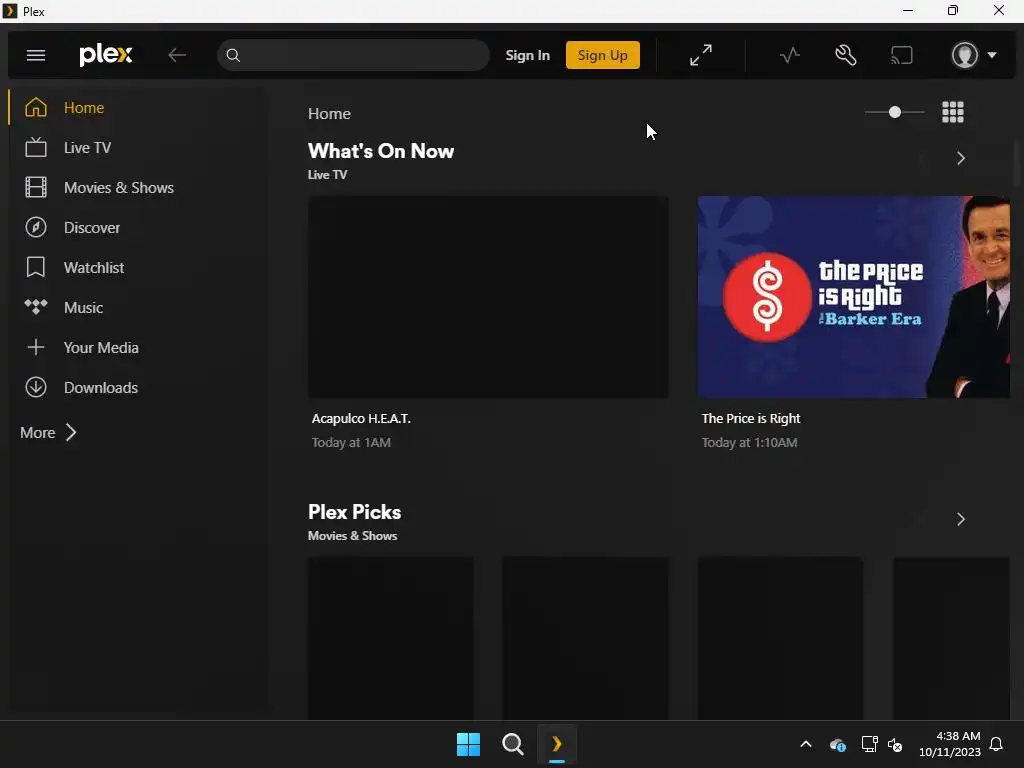Open the user account avatar
The image size is (1024, 768).
[965, 56]
